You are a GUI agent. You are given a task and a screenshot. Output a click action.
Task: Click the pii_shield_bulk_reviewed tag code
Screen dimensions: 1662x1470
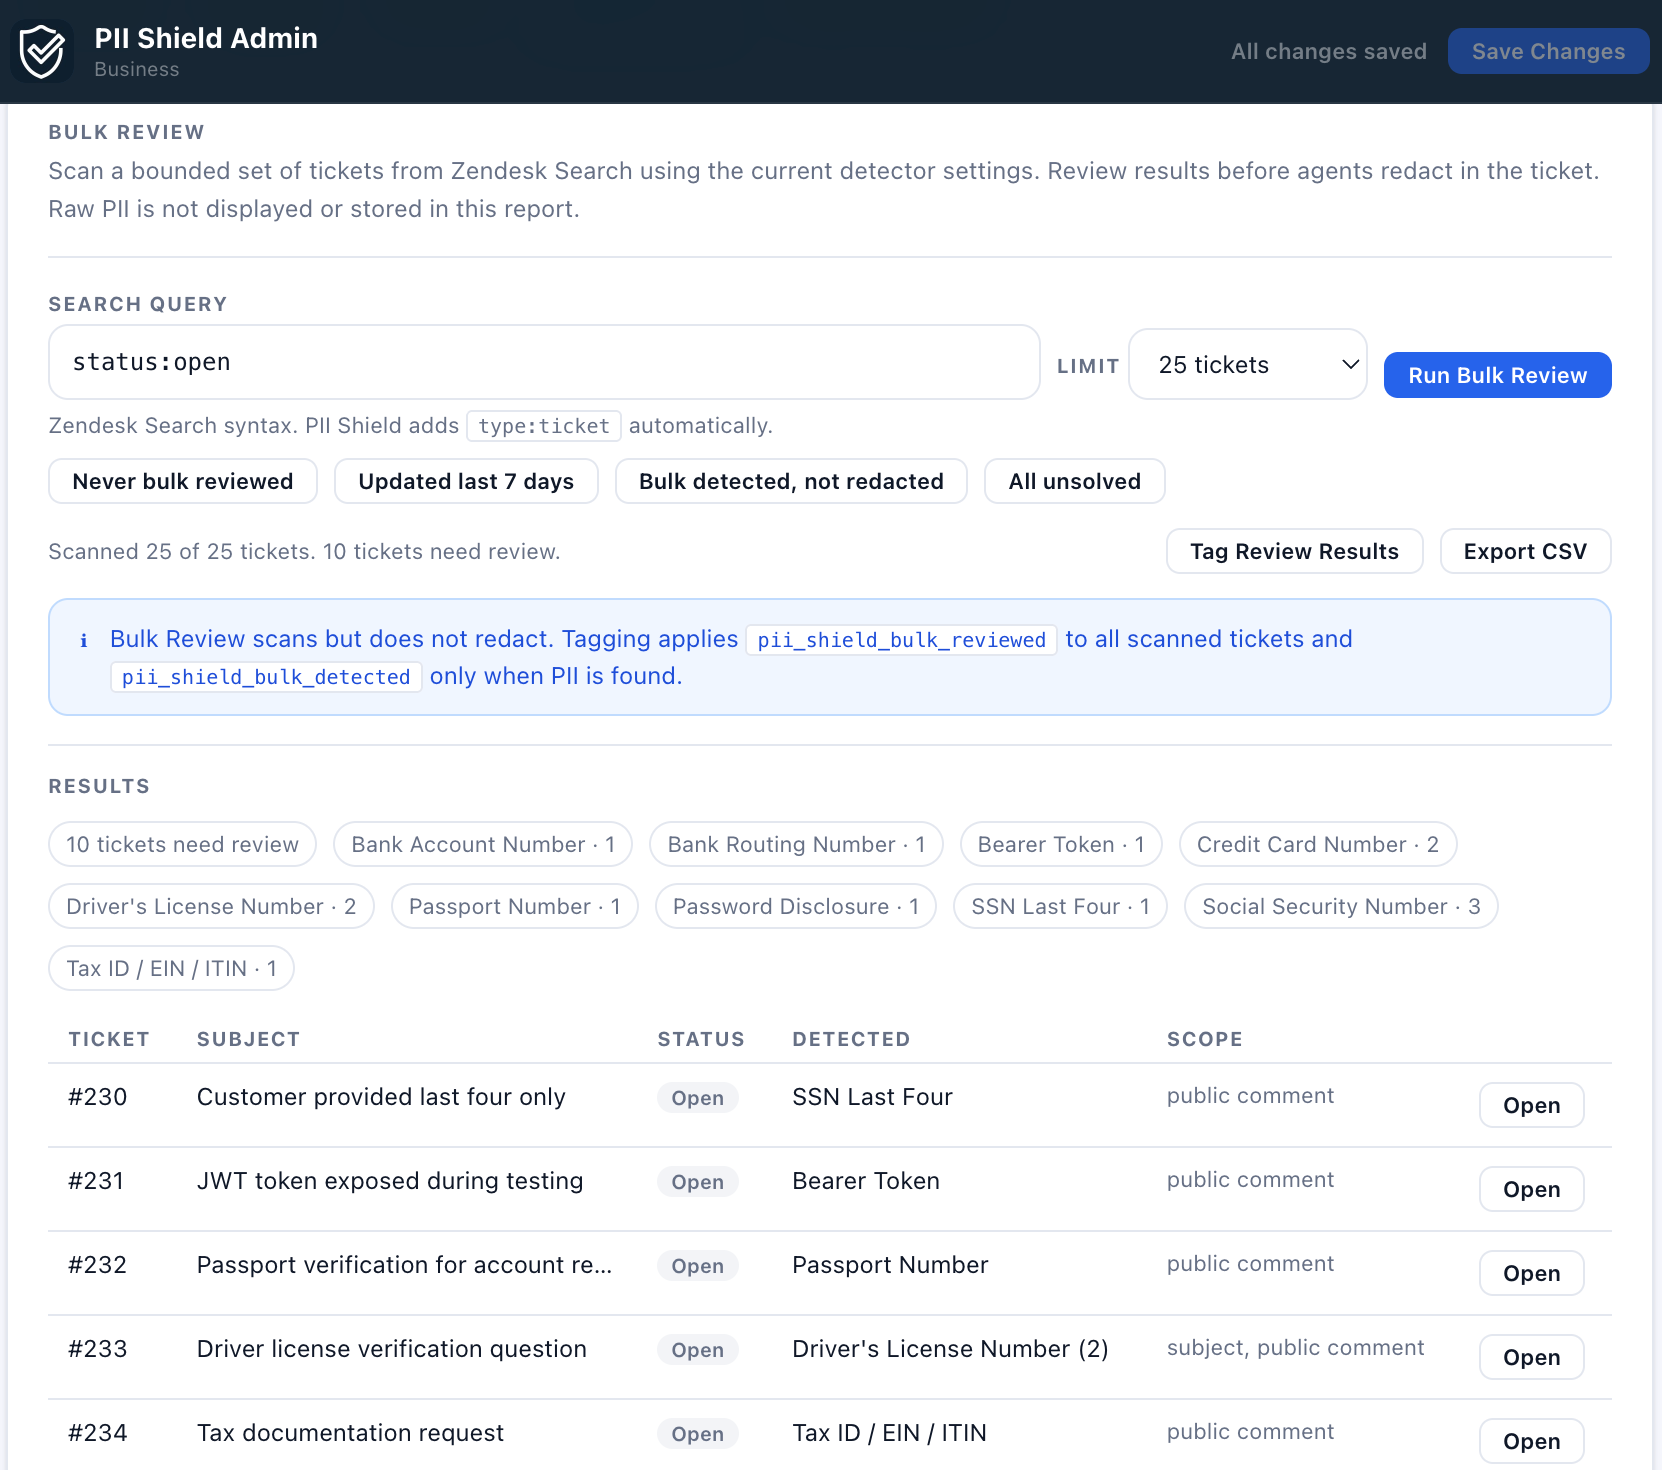click(901, 640)
